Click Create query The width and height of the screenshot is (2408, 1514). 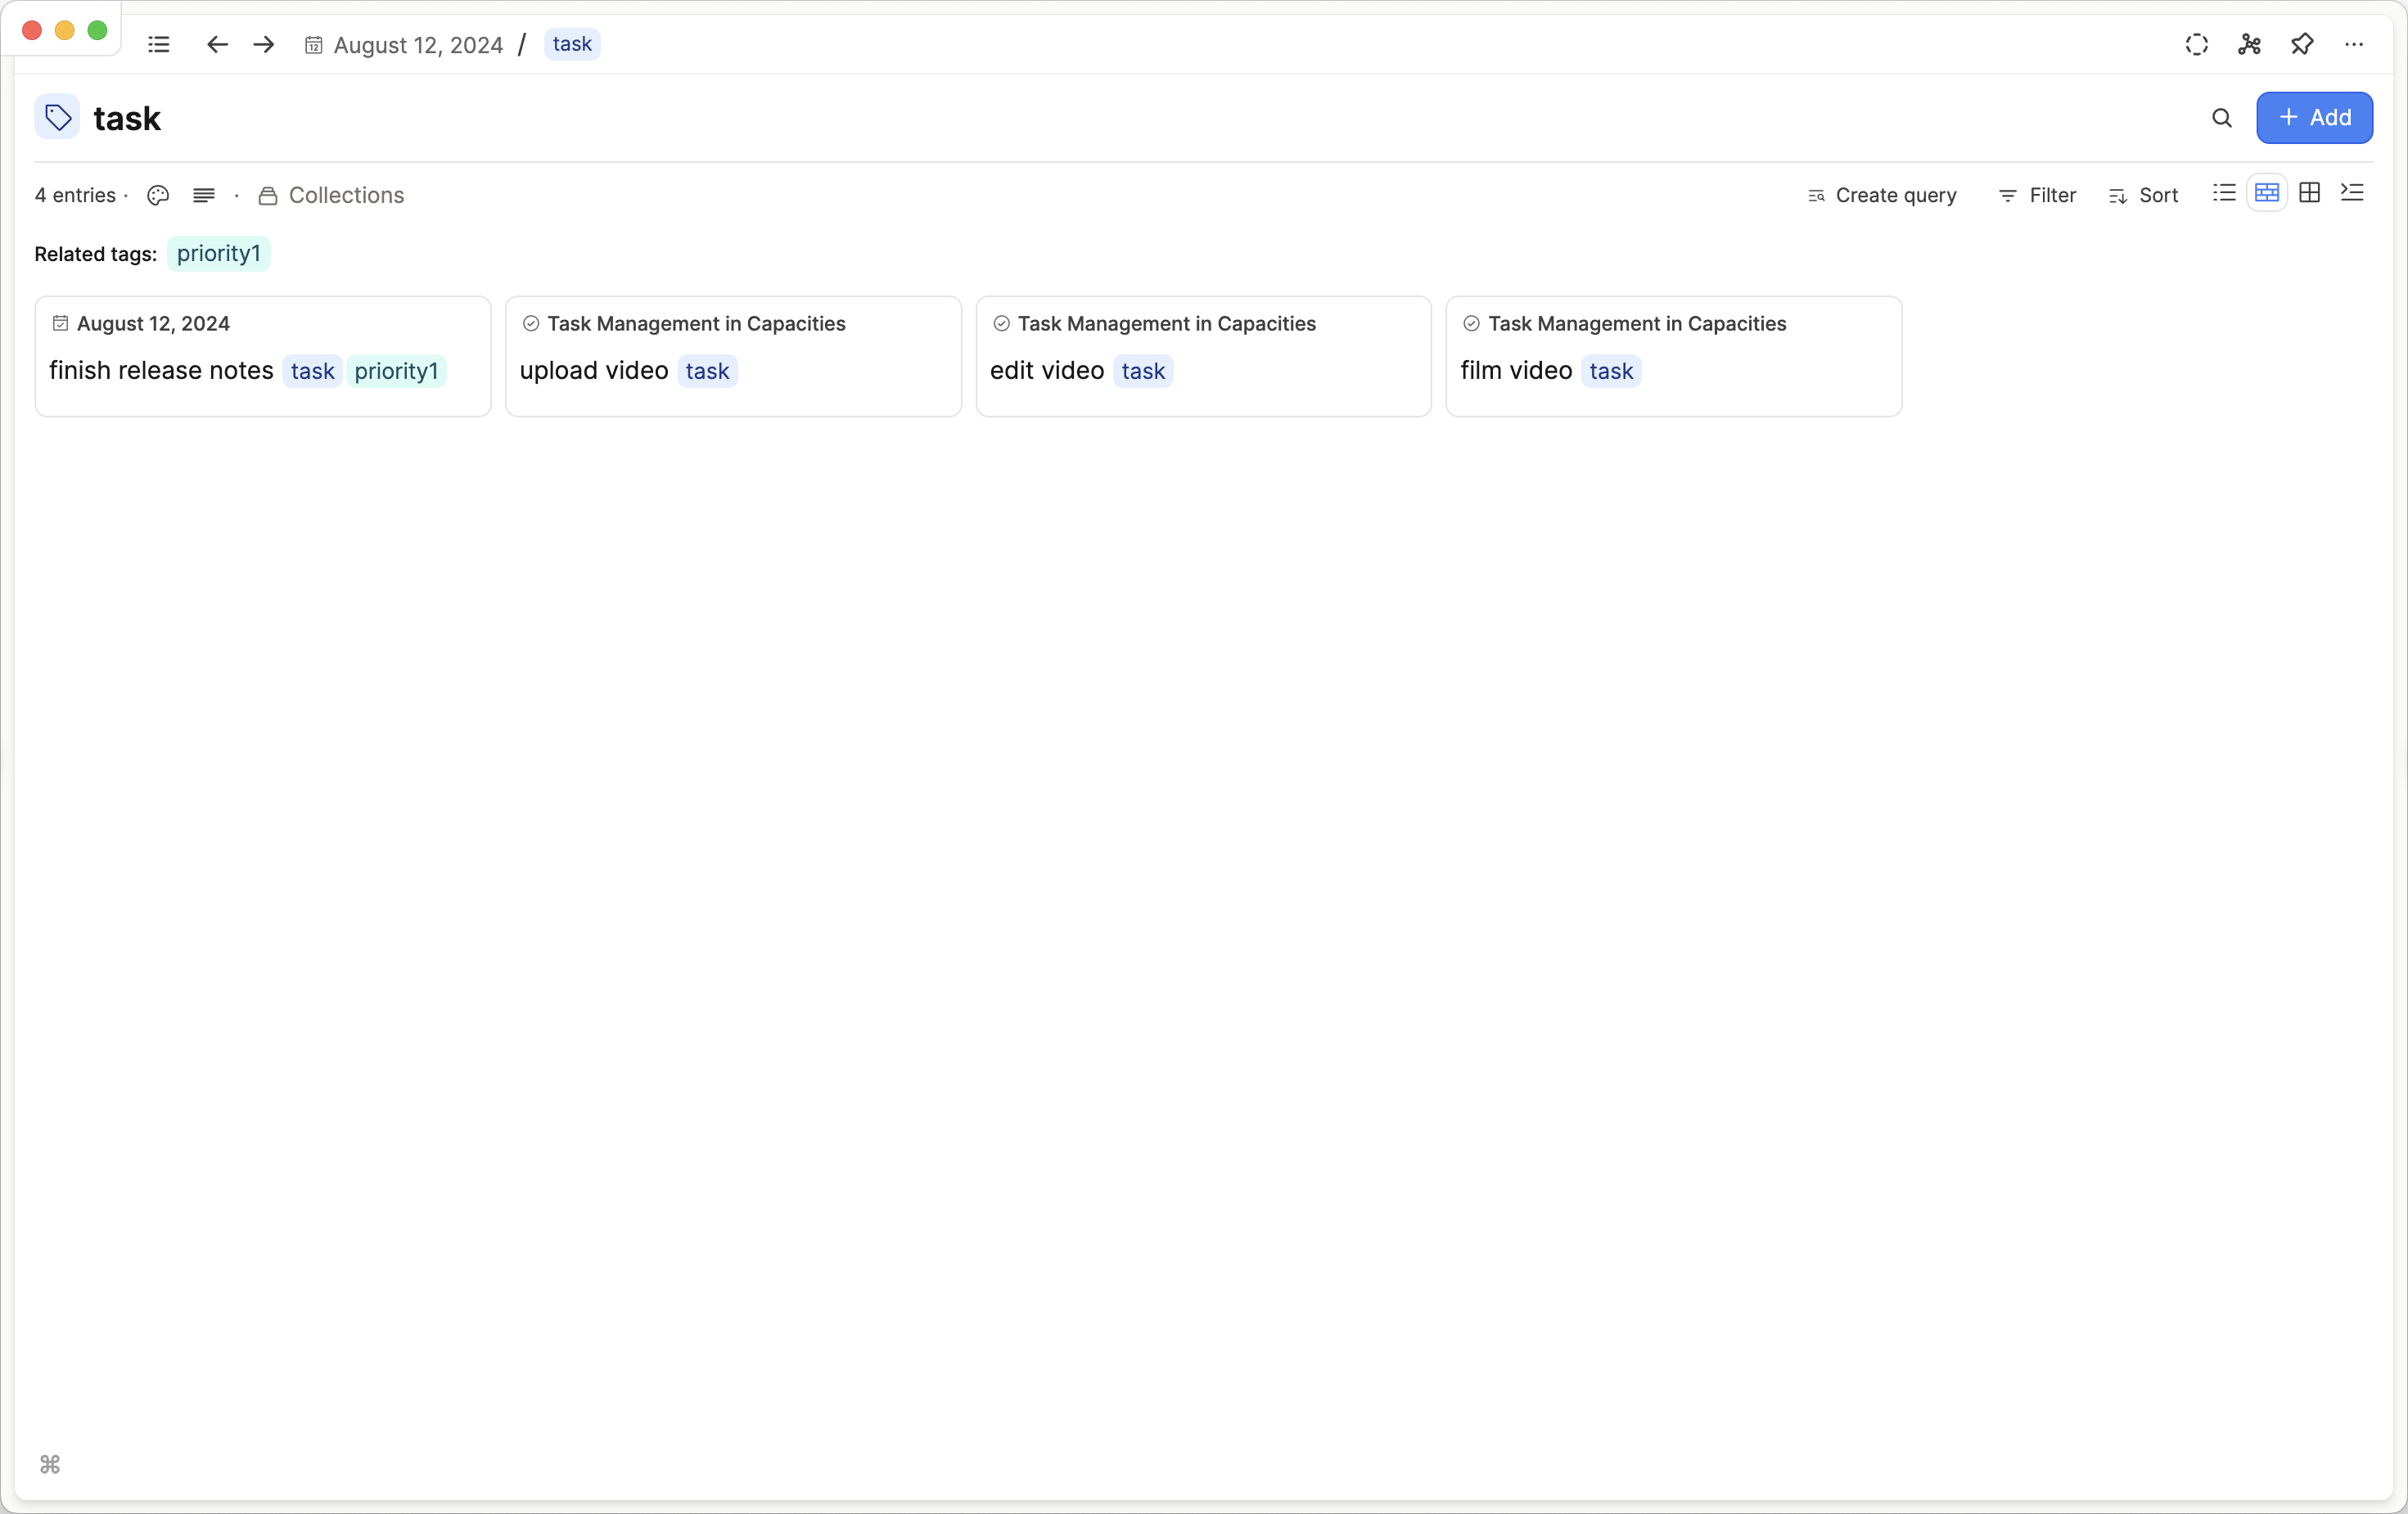(1882, 195)
